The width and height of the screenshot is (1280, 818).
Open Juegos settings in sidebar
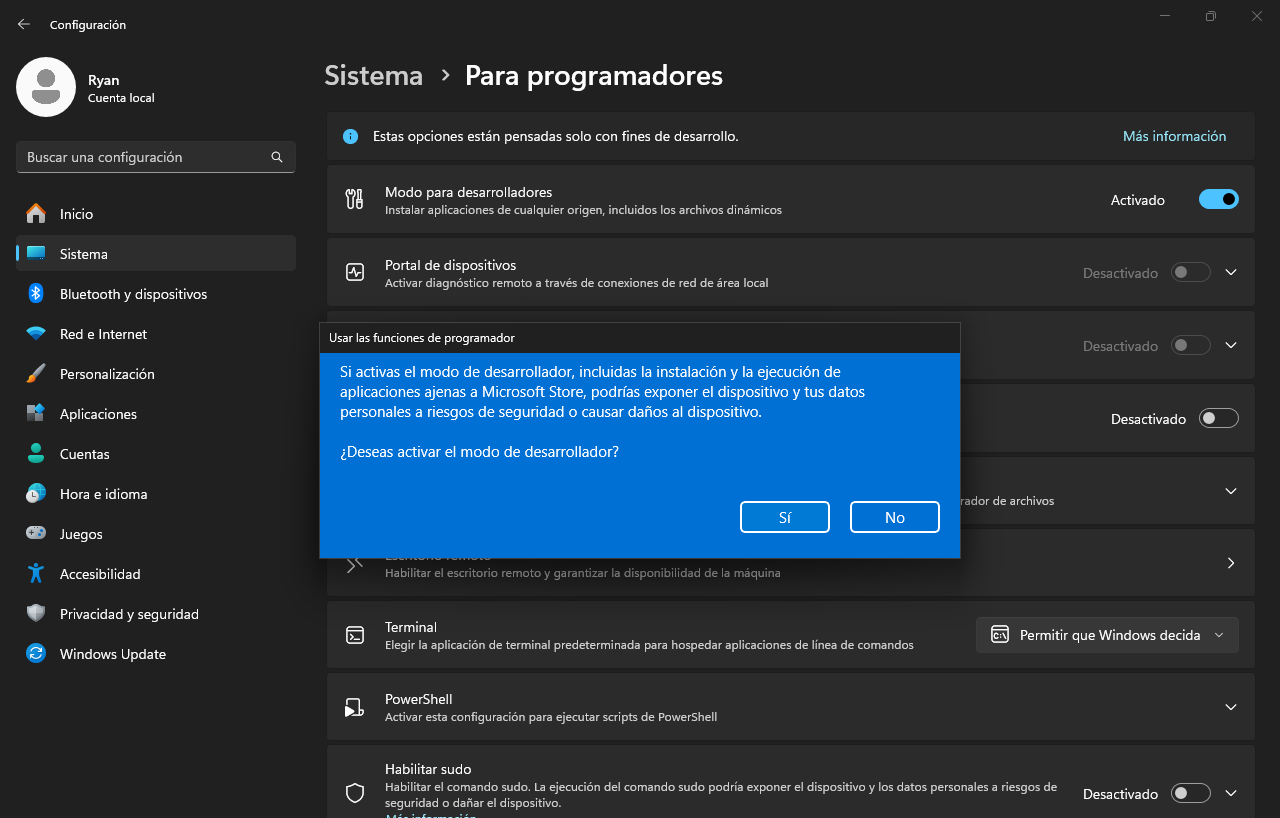pos(156,533)
